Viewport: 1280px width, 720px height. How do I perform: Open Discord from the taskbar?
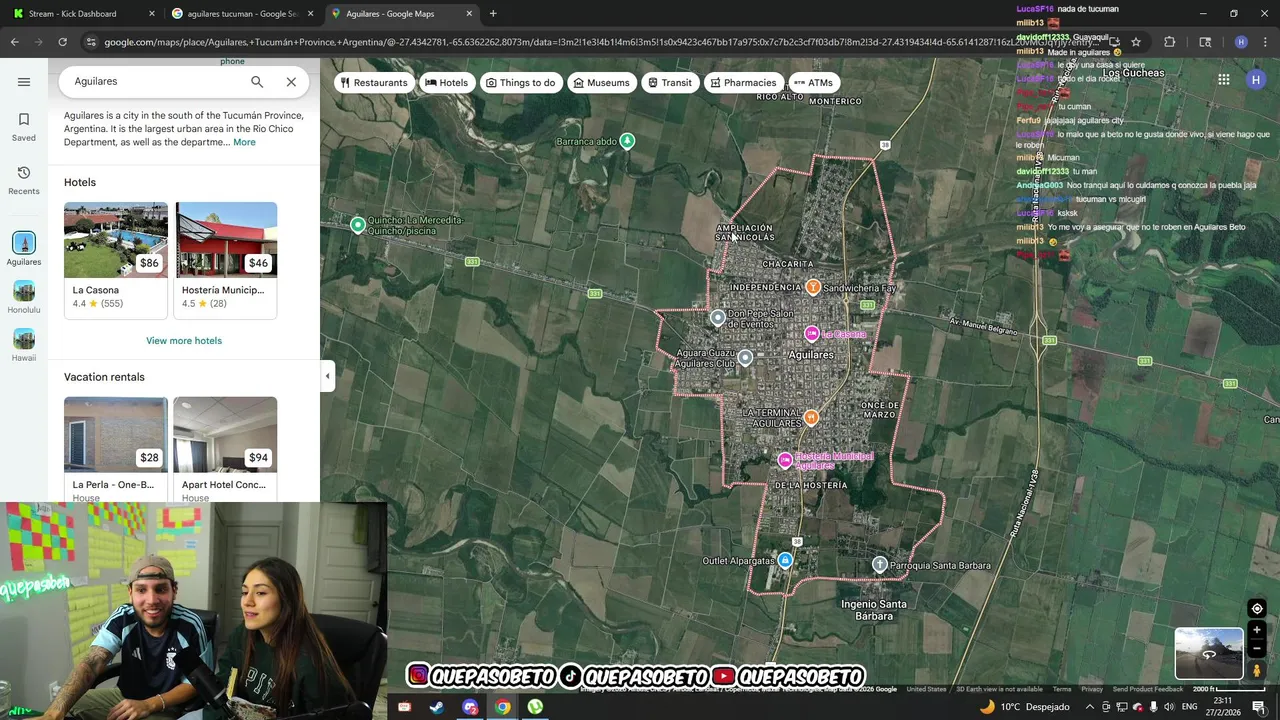tap(470, 707)
